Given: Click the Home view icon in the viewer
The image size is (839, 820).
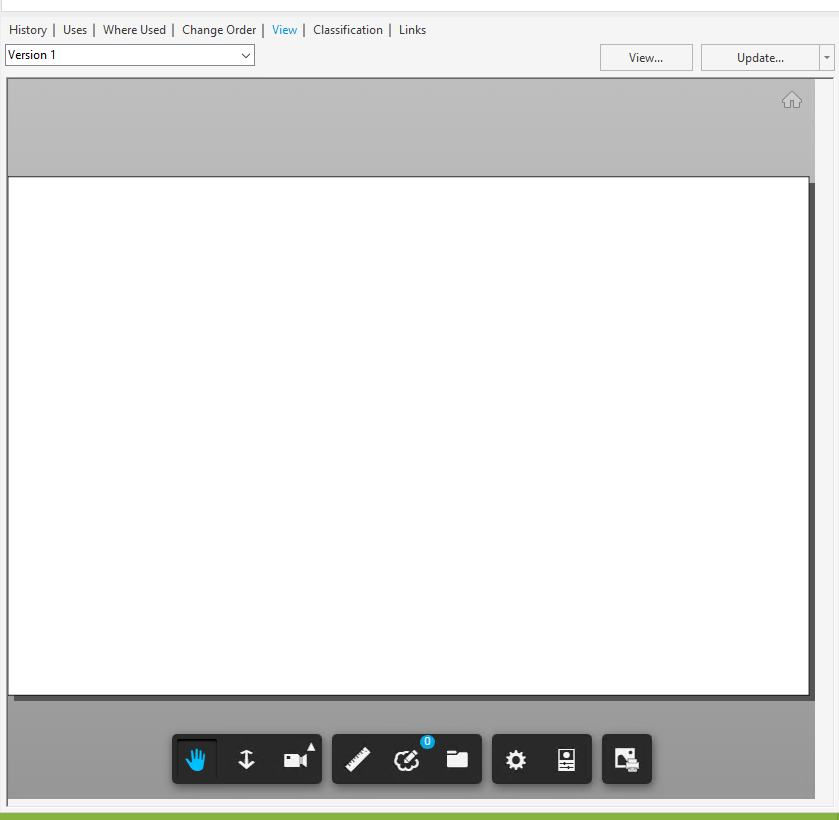Looking at the screenshot, I should pyautogui.click(x=792, y=100).
